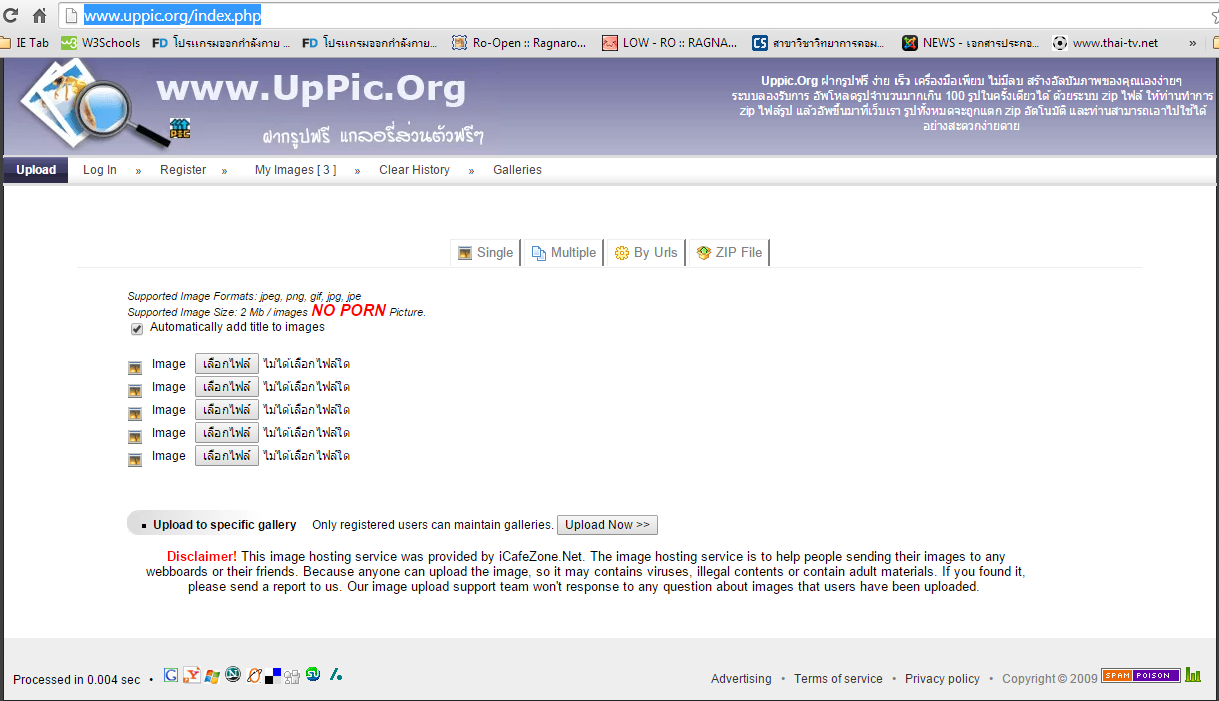
Task: Click the Upload to specific gallery label
Action: tap(225, 525)
